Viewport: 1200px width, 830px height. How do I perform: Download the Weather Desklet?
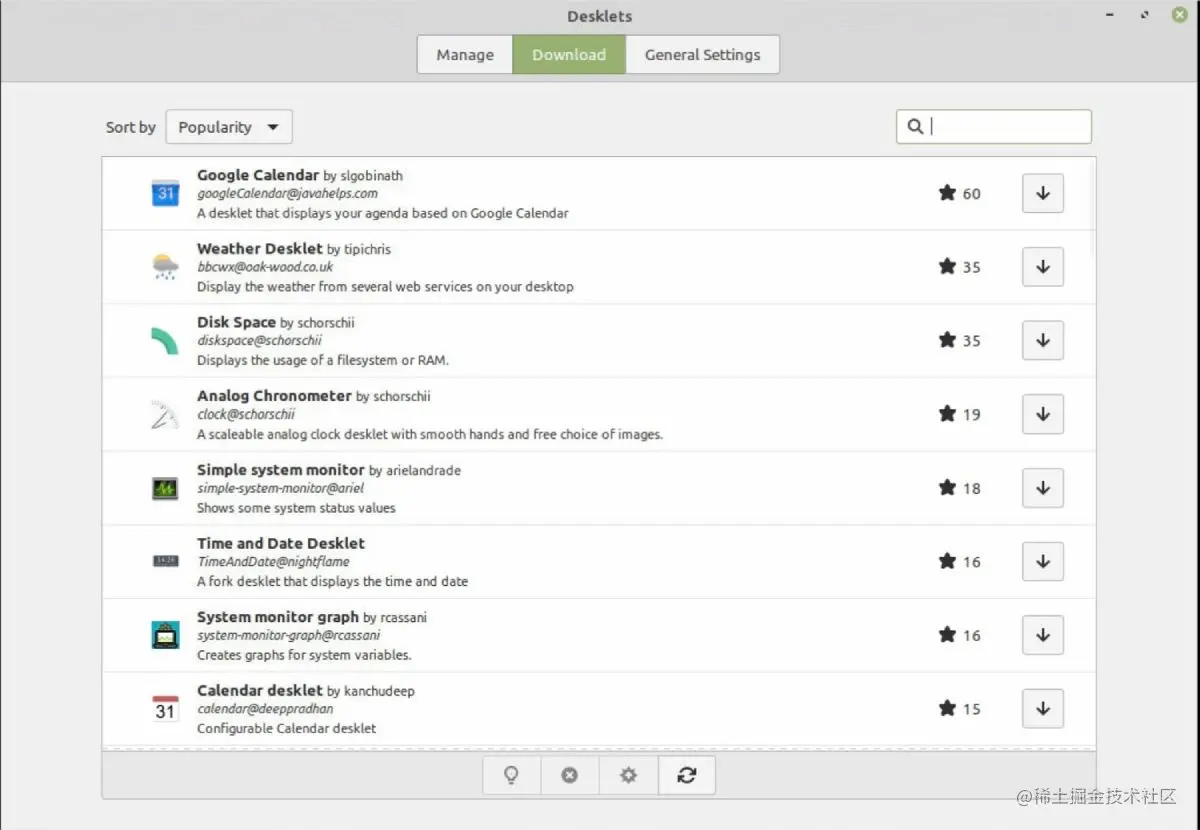[x=1043, y=267]
